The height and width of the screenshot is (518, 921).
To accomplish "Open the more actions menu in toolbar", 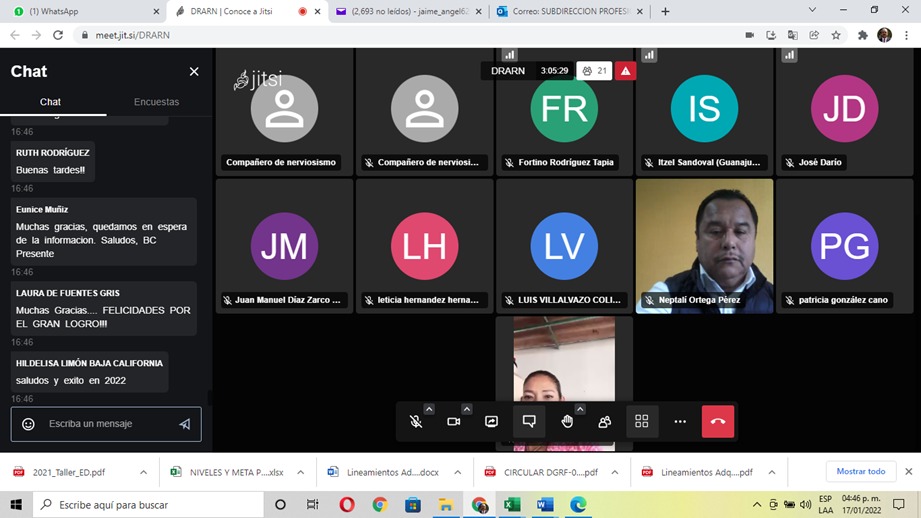I will click(x=680, y=421).
